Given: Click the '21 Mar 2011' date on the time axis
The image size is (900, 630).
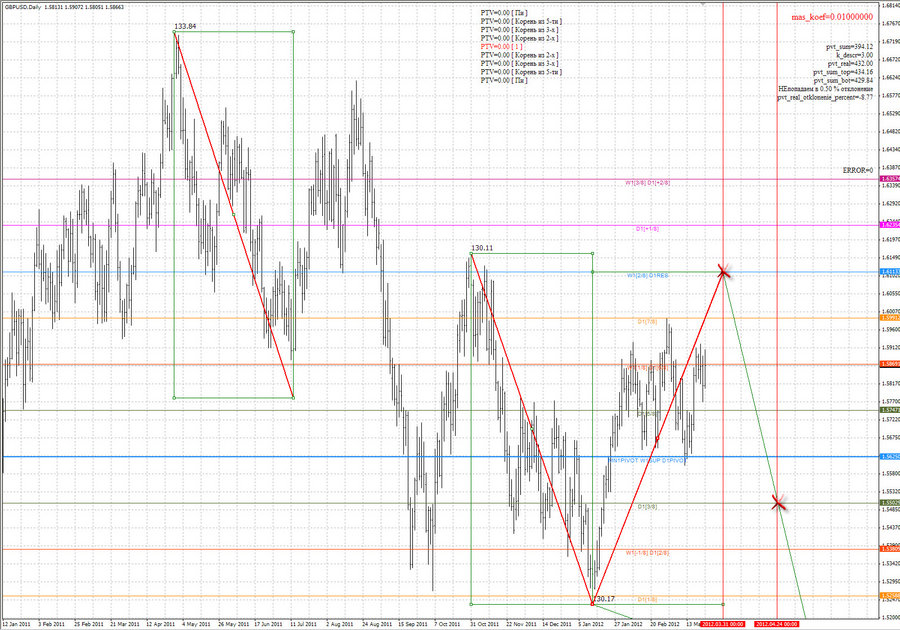Looking at the screenshot, I should (x=125, y=624).
